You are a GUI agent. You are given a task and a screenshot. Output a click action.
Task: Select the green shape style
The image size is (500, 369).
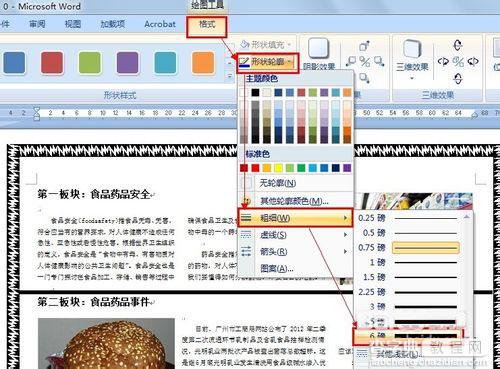point(89,62)
